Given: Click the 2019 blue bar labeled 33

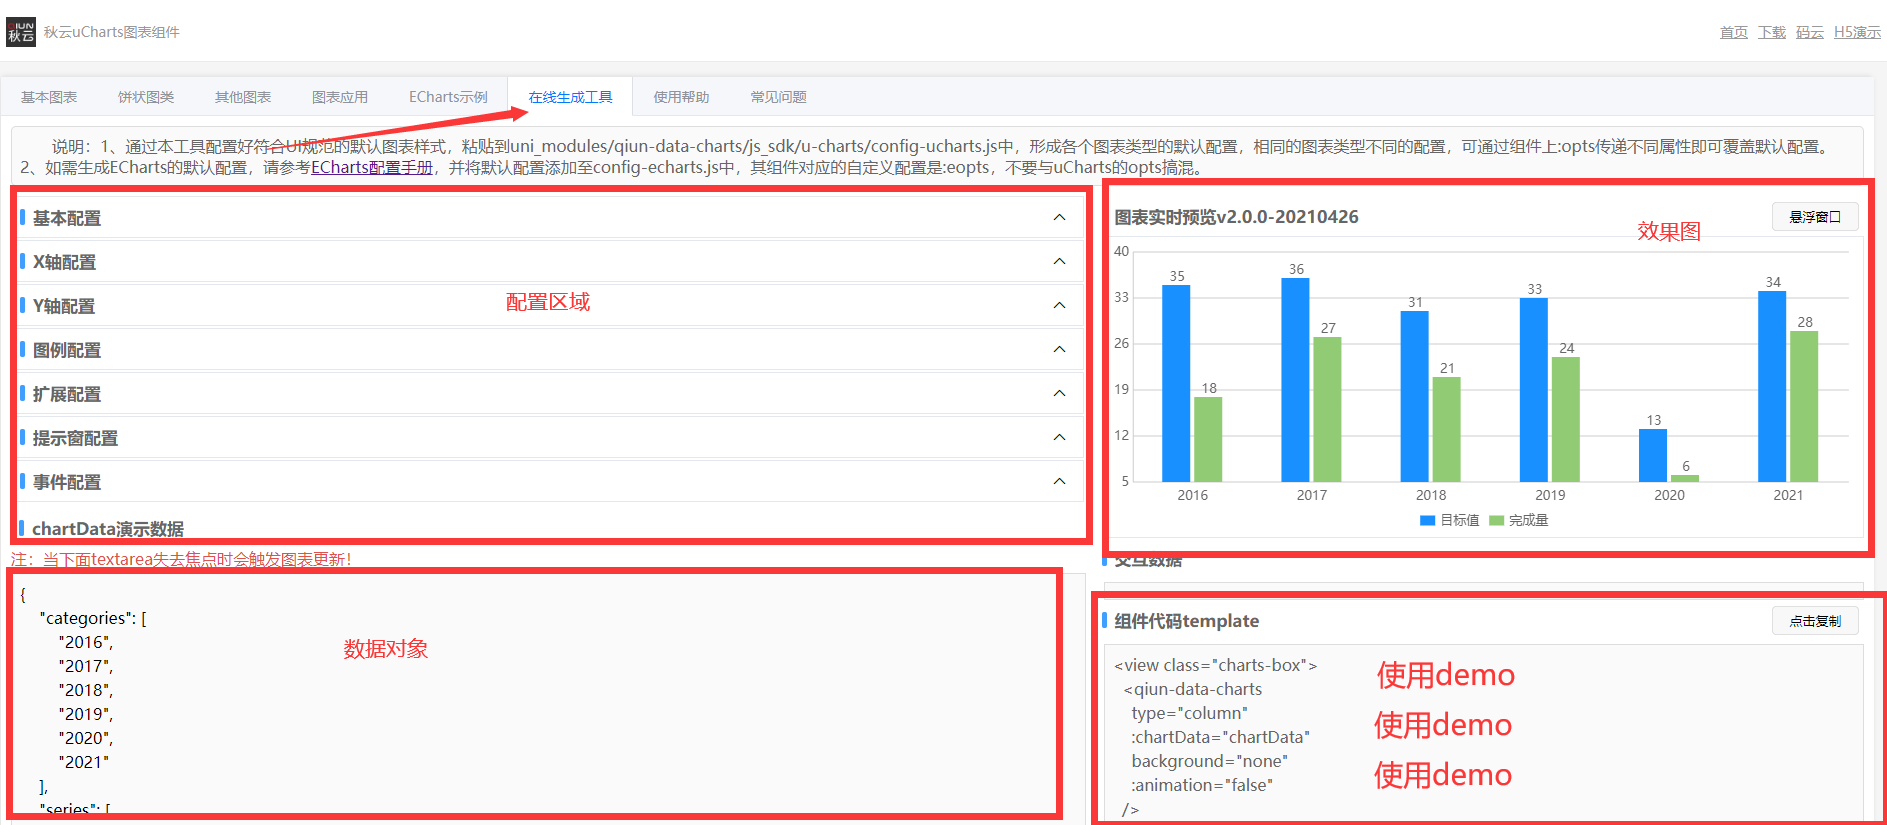Looking at the screenshot, I should 1534,390.
